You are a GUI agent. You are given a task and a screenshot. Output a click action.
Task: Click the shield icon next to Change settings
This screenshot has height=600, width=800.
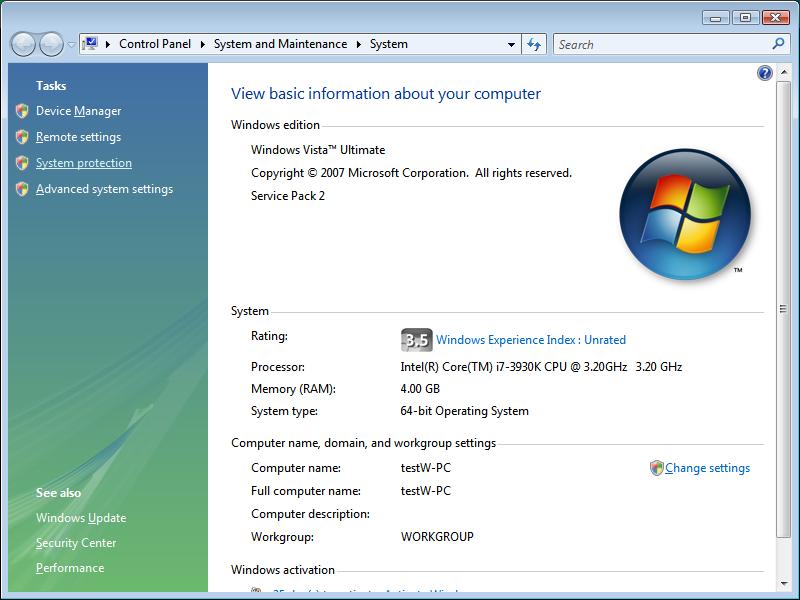coord(656,468)
